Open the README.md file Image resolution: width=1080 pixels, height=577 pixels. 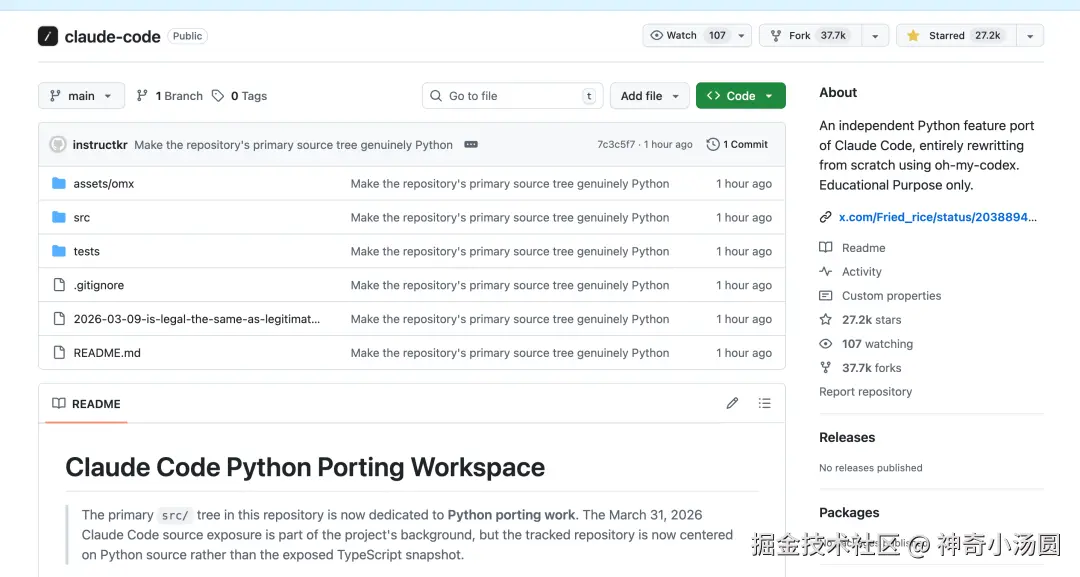click(107, 353)
